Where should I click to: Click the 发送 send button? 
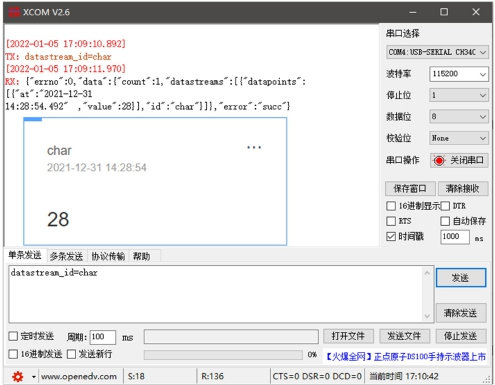(x=461, y=278)
